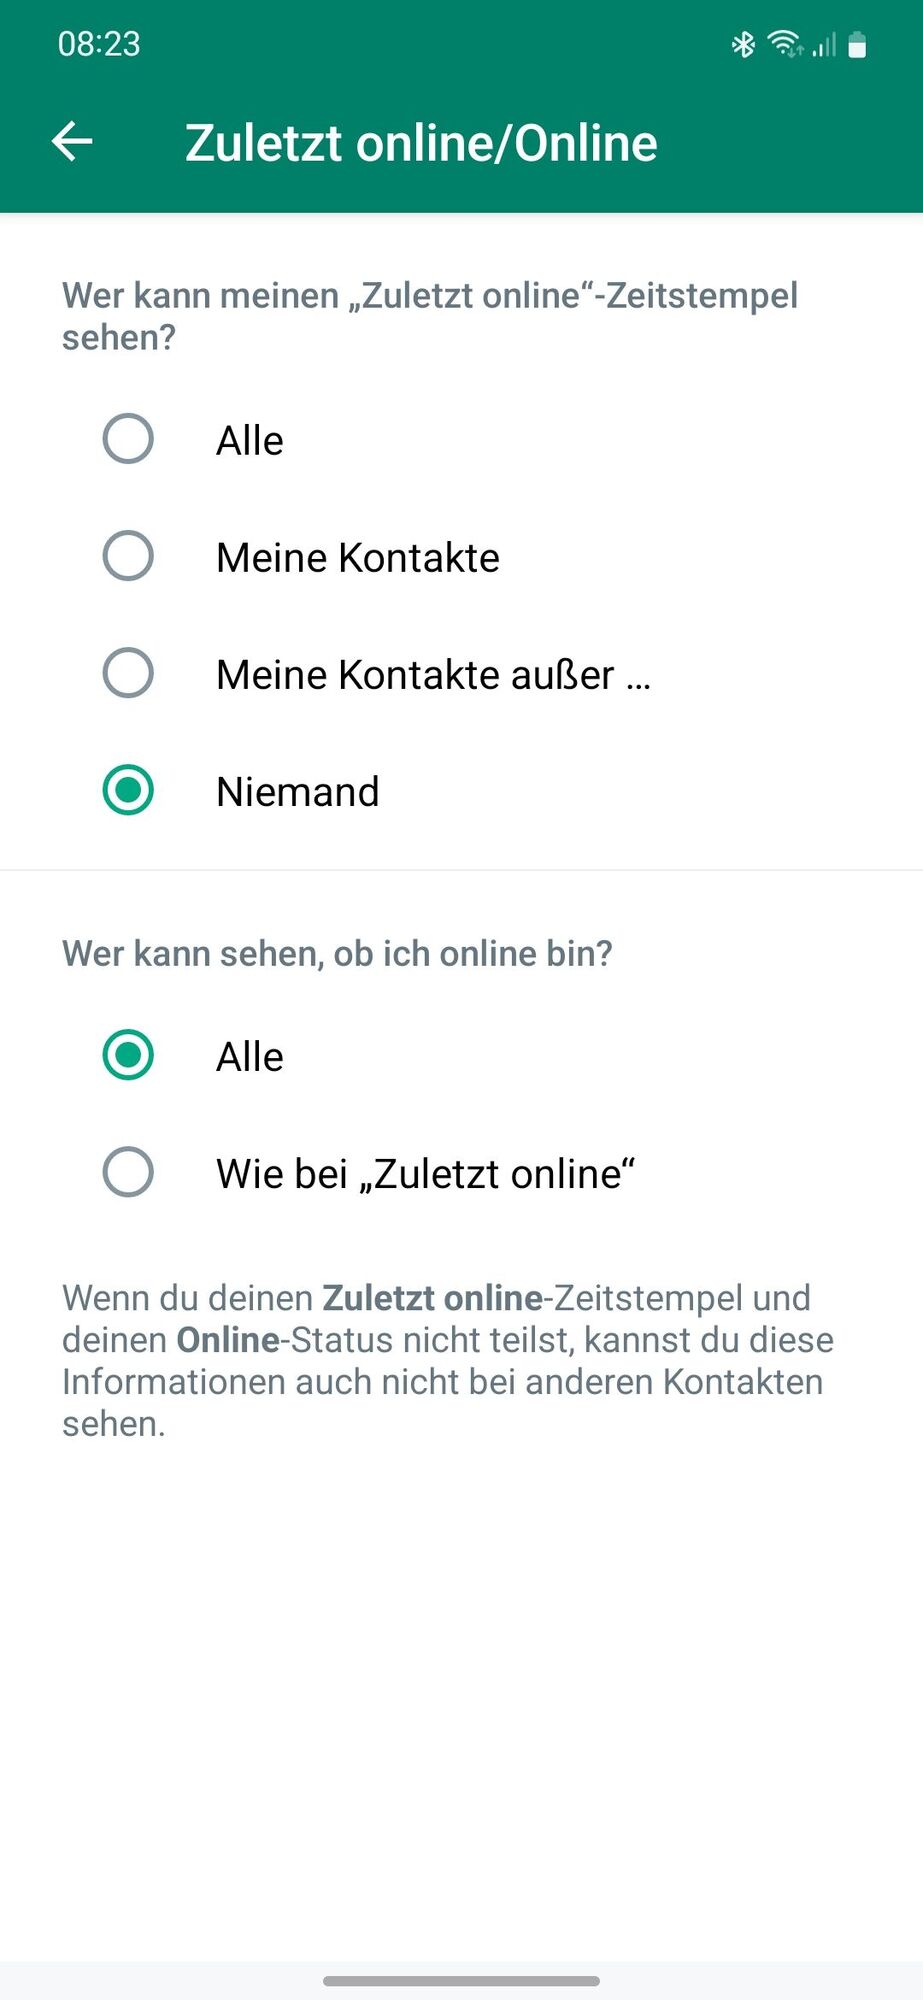Tap bold 'Zuletzt online' in the footer note
The width and height of the screenshot is (923, 2000).
tap(432, 1298)
